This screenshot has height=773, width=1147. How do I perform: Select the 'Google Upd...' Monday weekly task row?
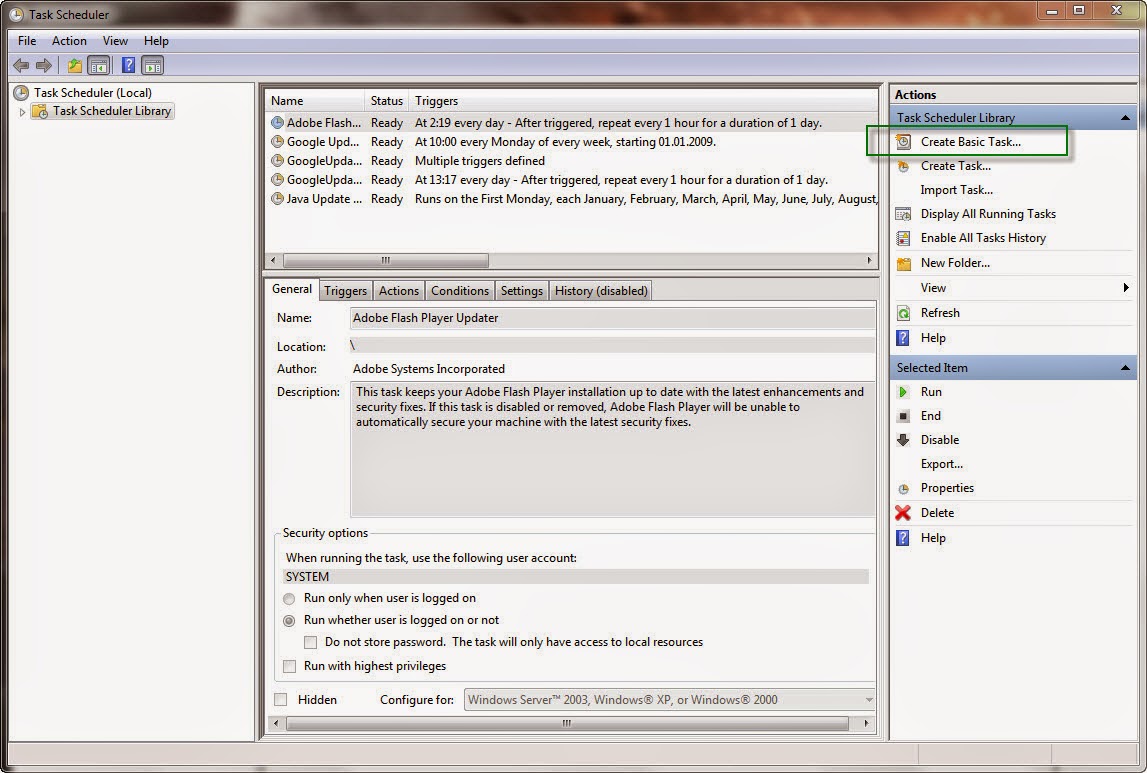[572, 142]
